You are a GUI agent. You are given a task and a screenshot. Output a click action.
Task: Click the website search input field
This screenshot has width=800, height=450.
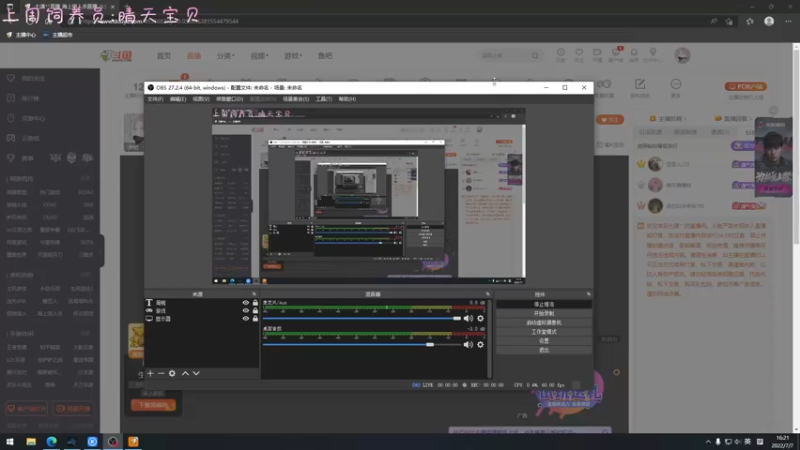(504, 55)
